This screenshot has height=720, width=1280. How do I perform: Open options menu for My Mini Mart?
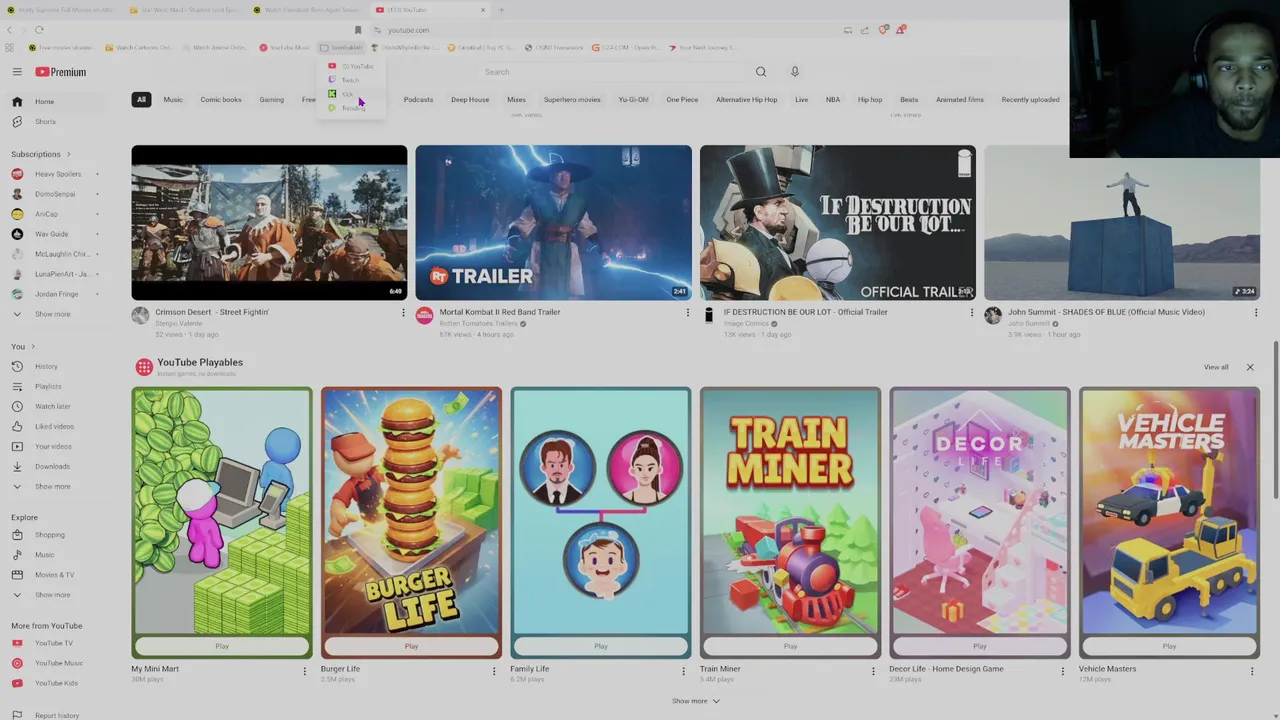click(x=304, y=671)
